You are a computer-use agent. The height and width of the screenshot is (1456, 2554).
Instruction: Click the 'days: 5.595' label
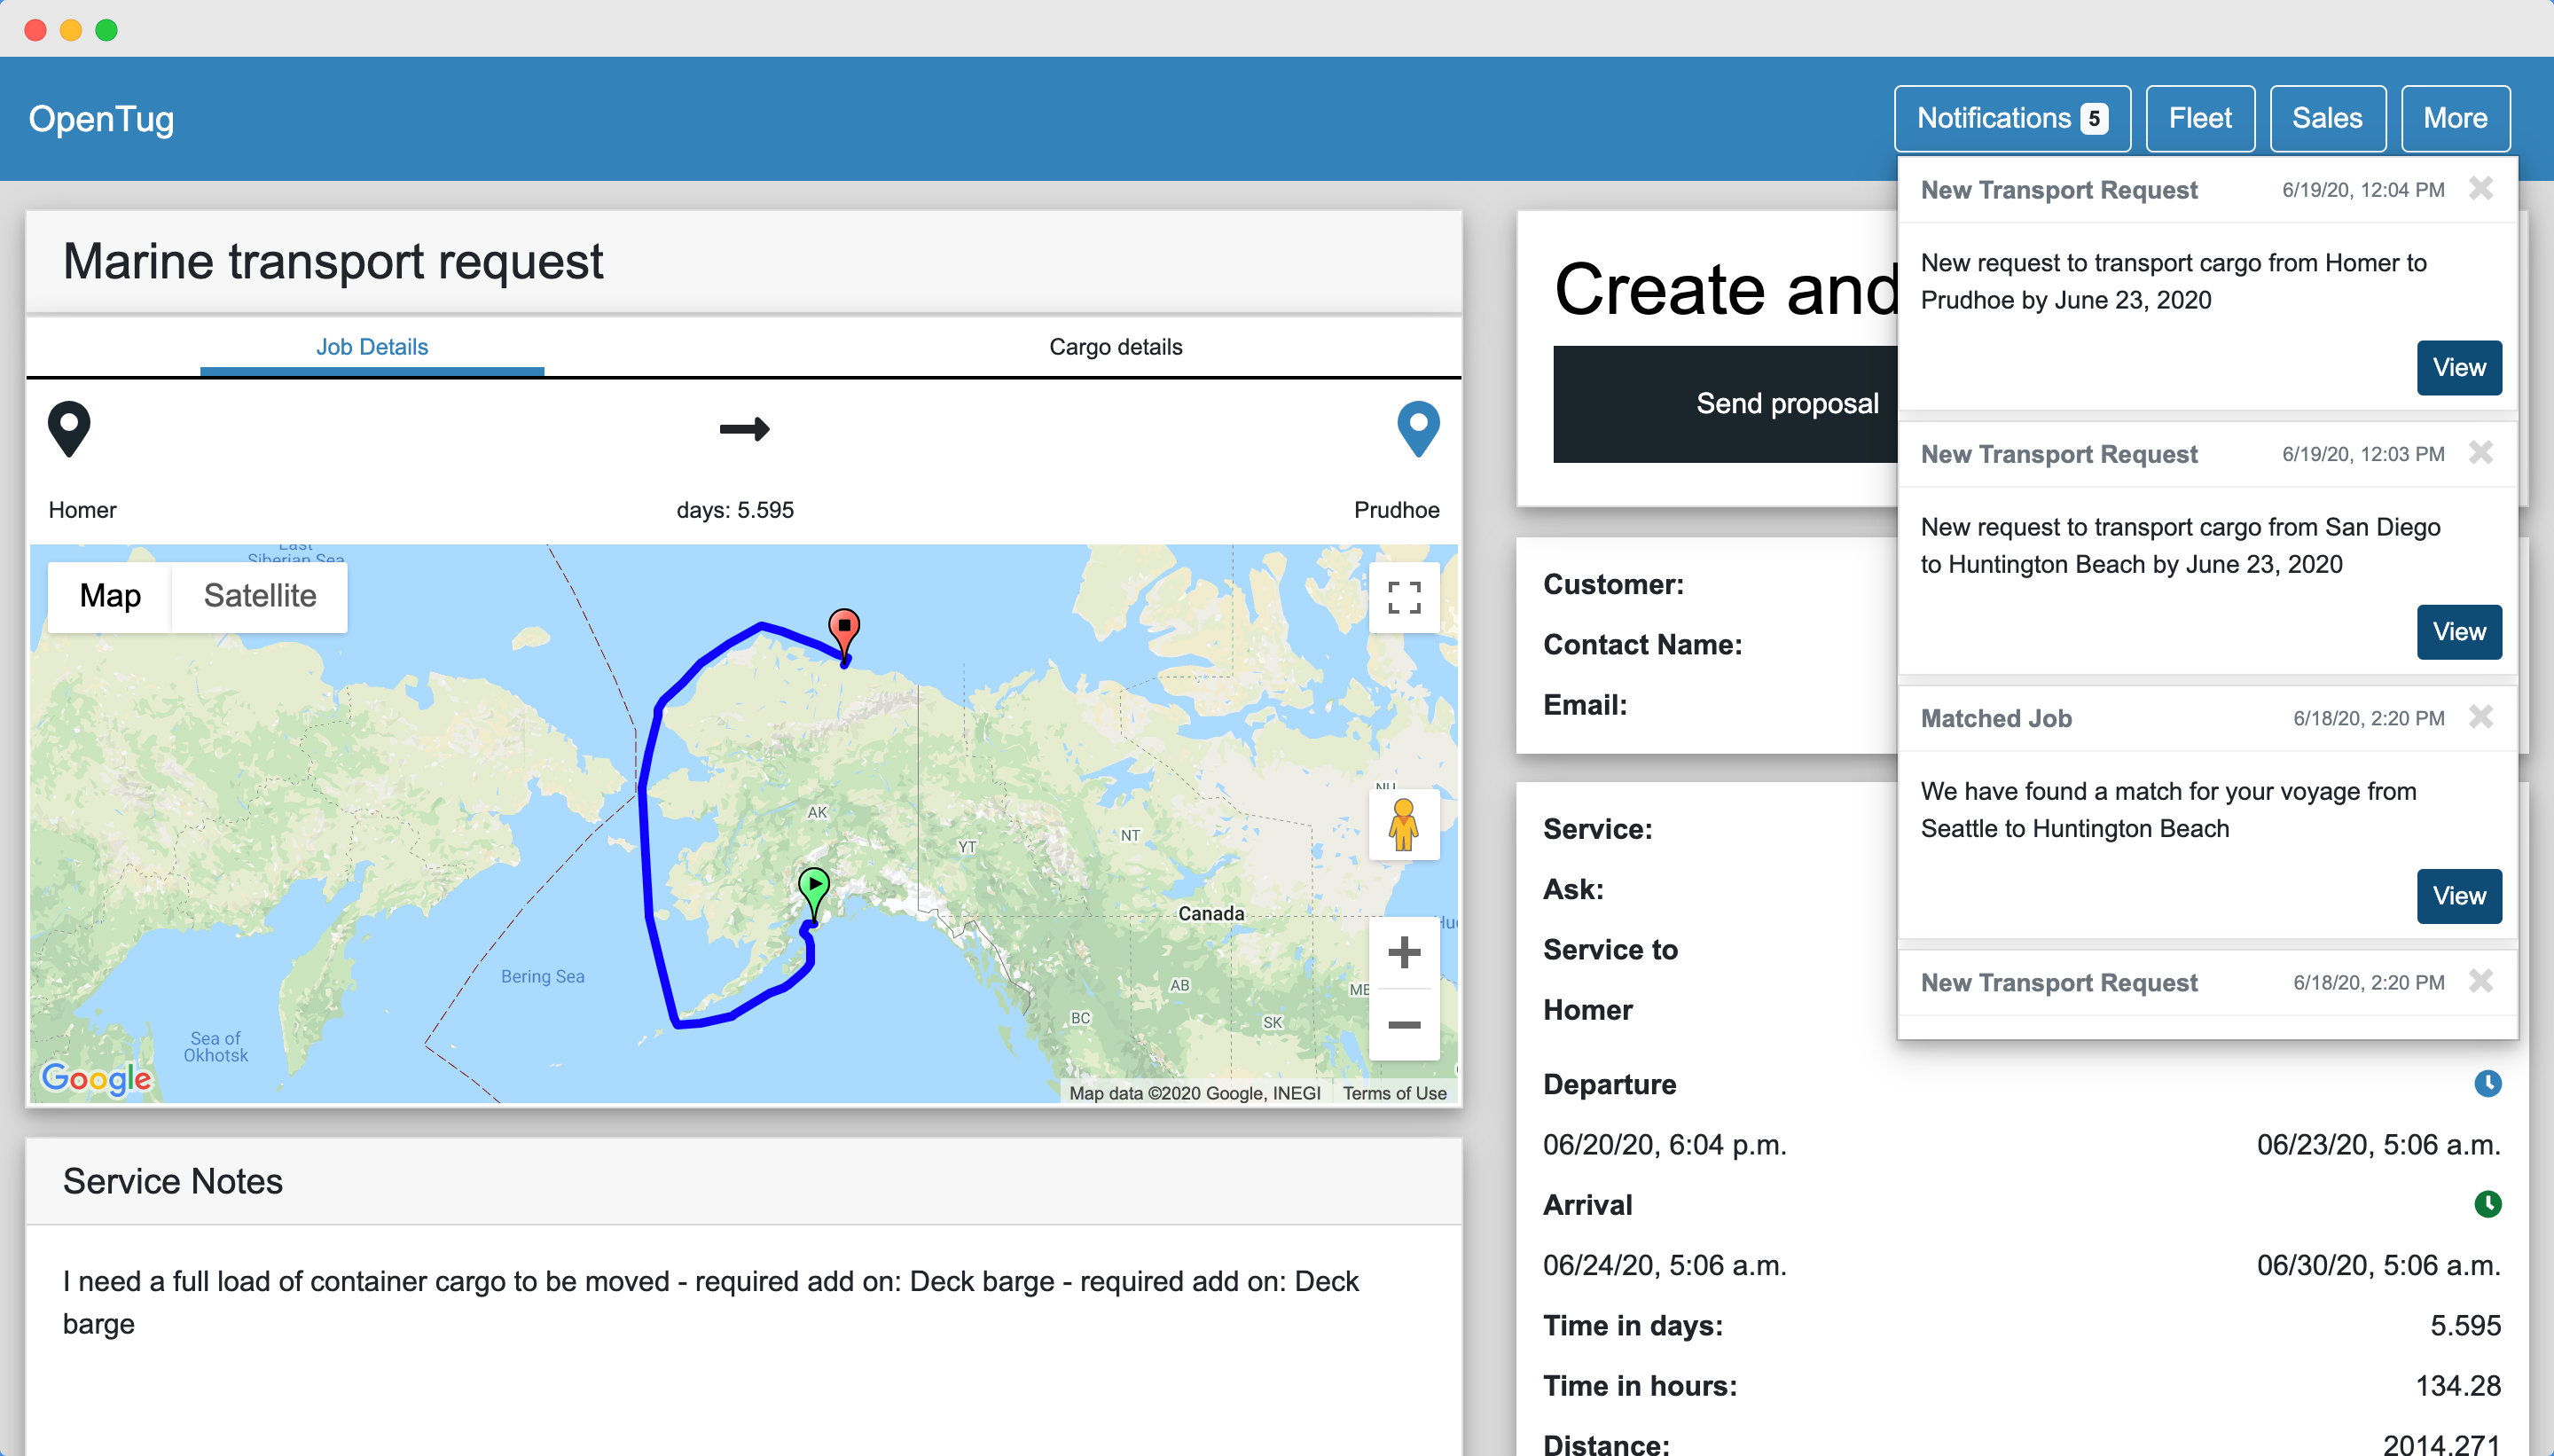coord(735,510)
